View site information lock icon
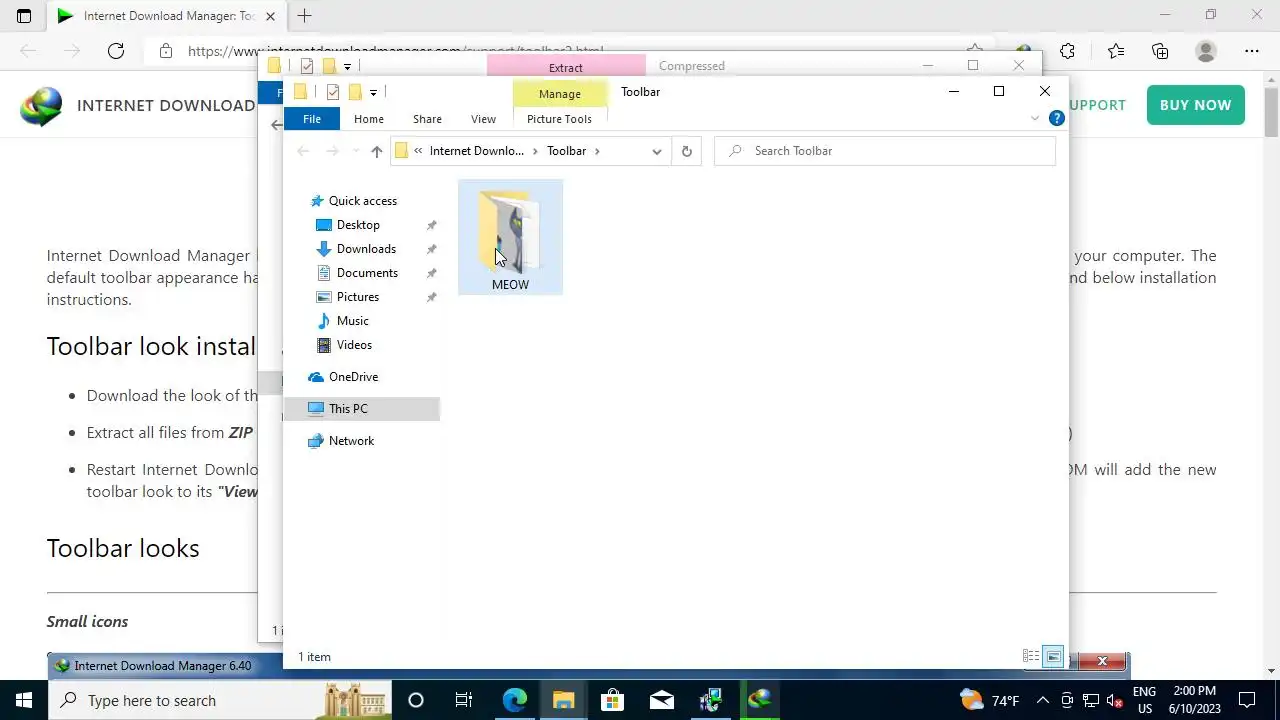This screenshot has height=720, width=1280. pos(166,51)
